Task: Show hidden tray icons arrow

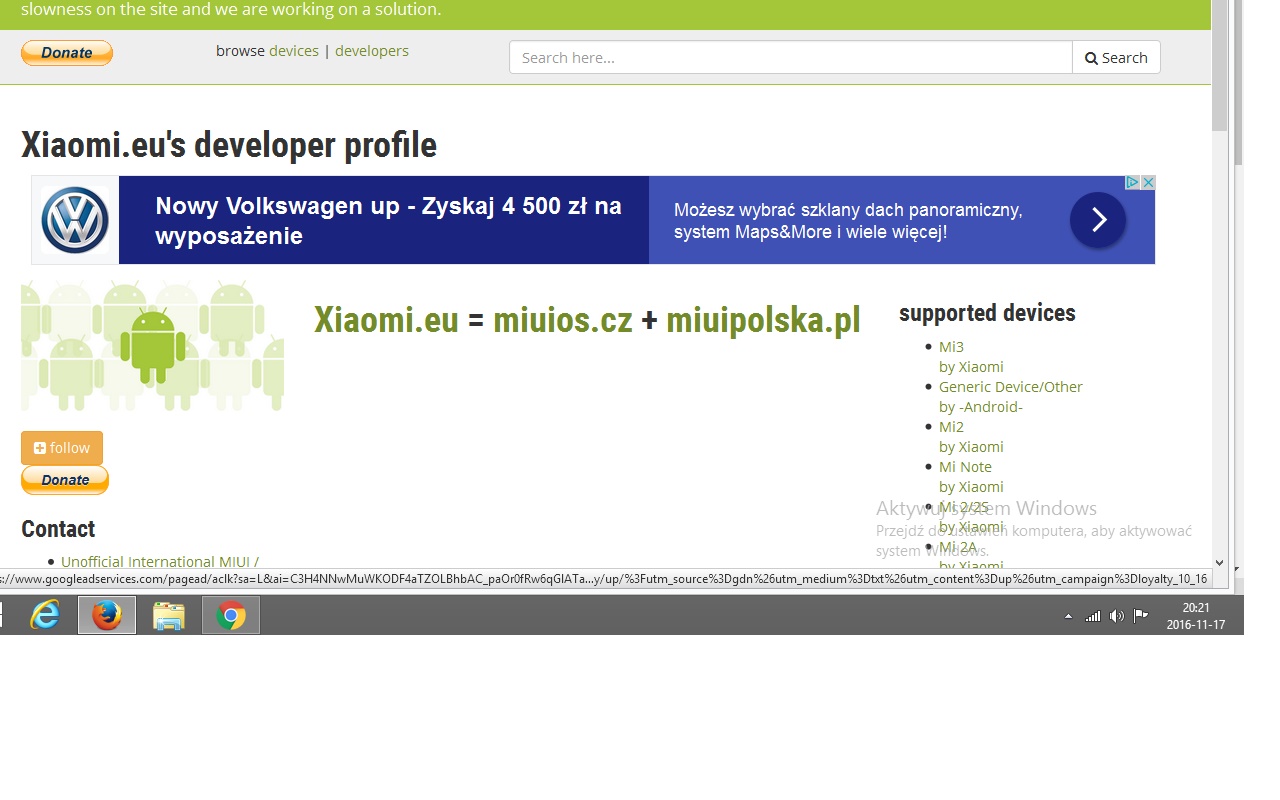Action: point(1068,616)
